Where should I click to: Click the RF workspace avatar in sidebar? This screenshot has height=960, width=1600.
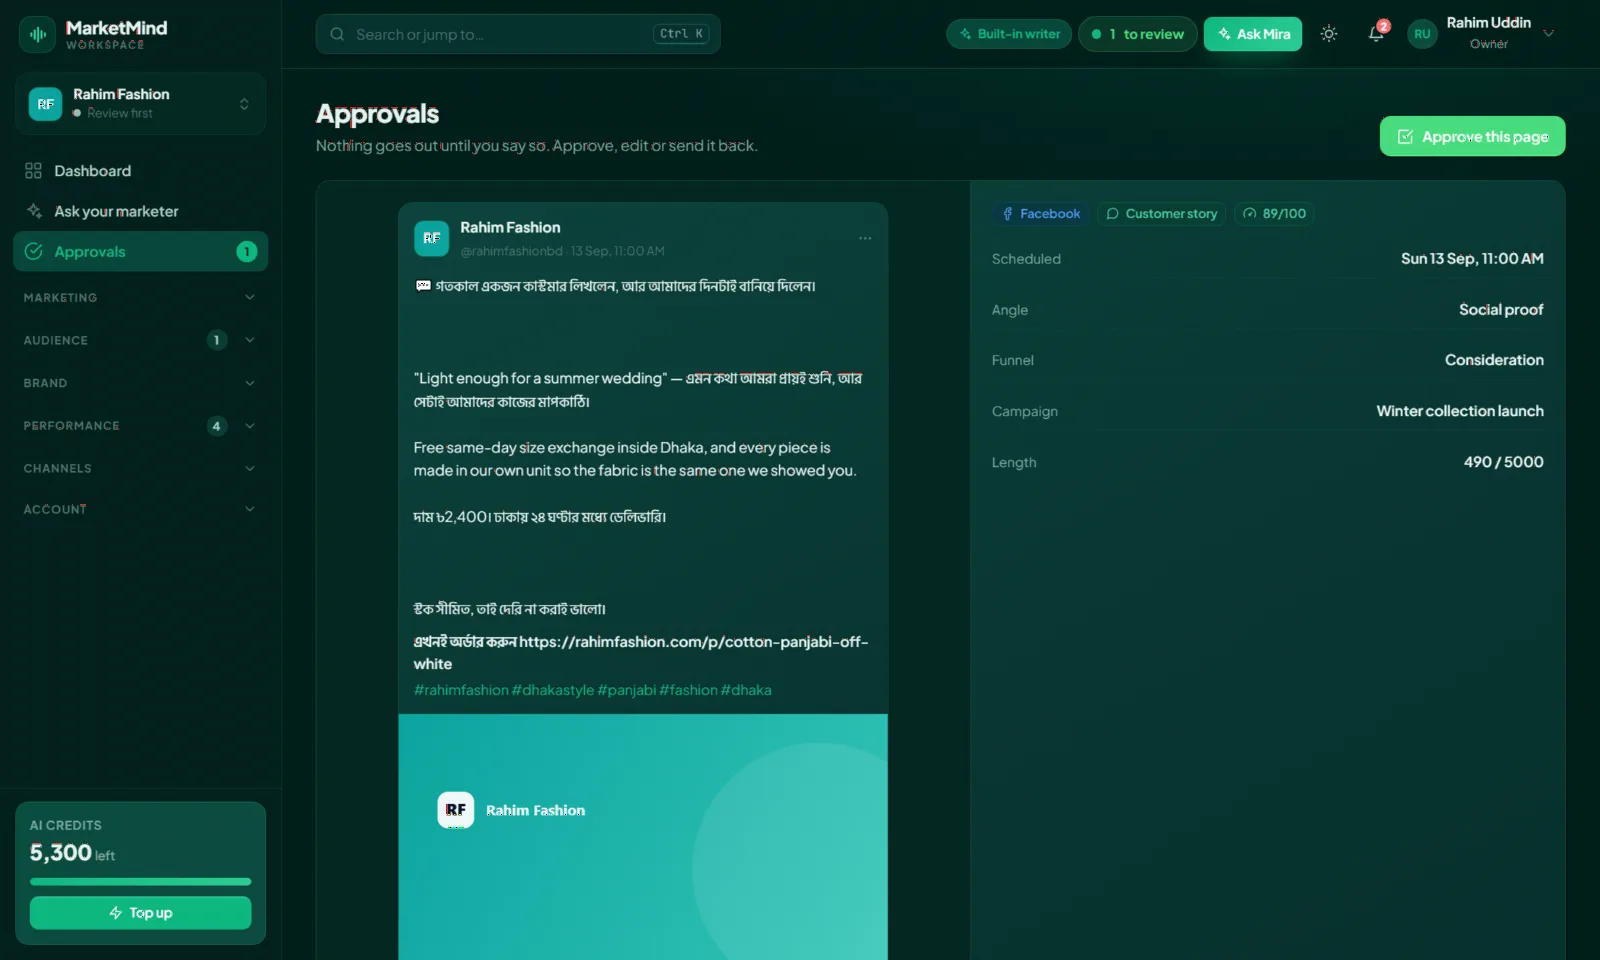point(45,104)
